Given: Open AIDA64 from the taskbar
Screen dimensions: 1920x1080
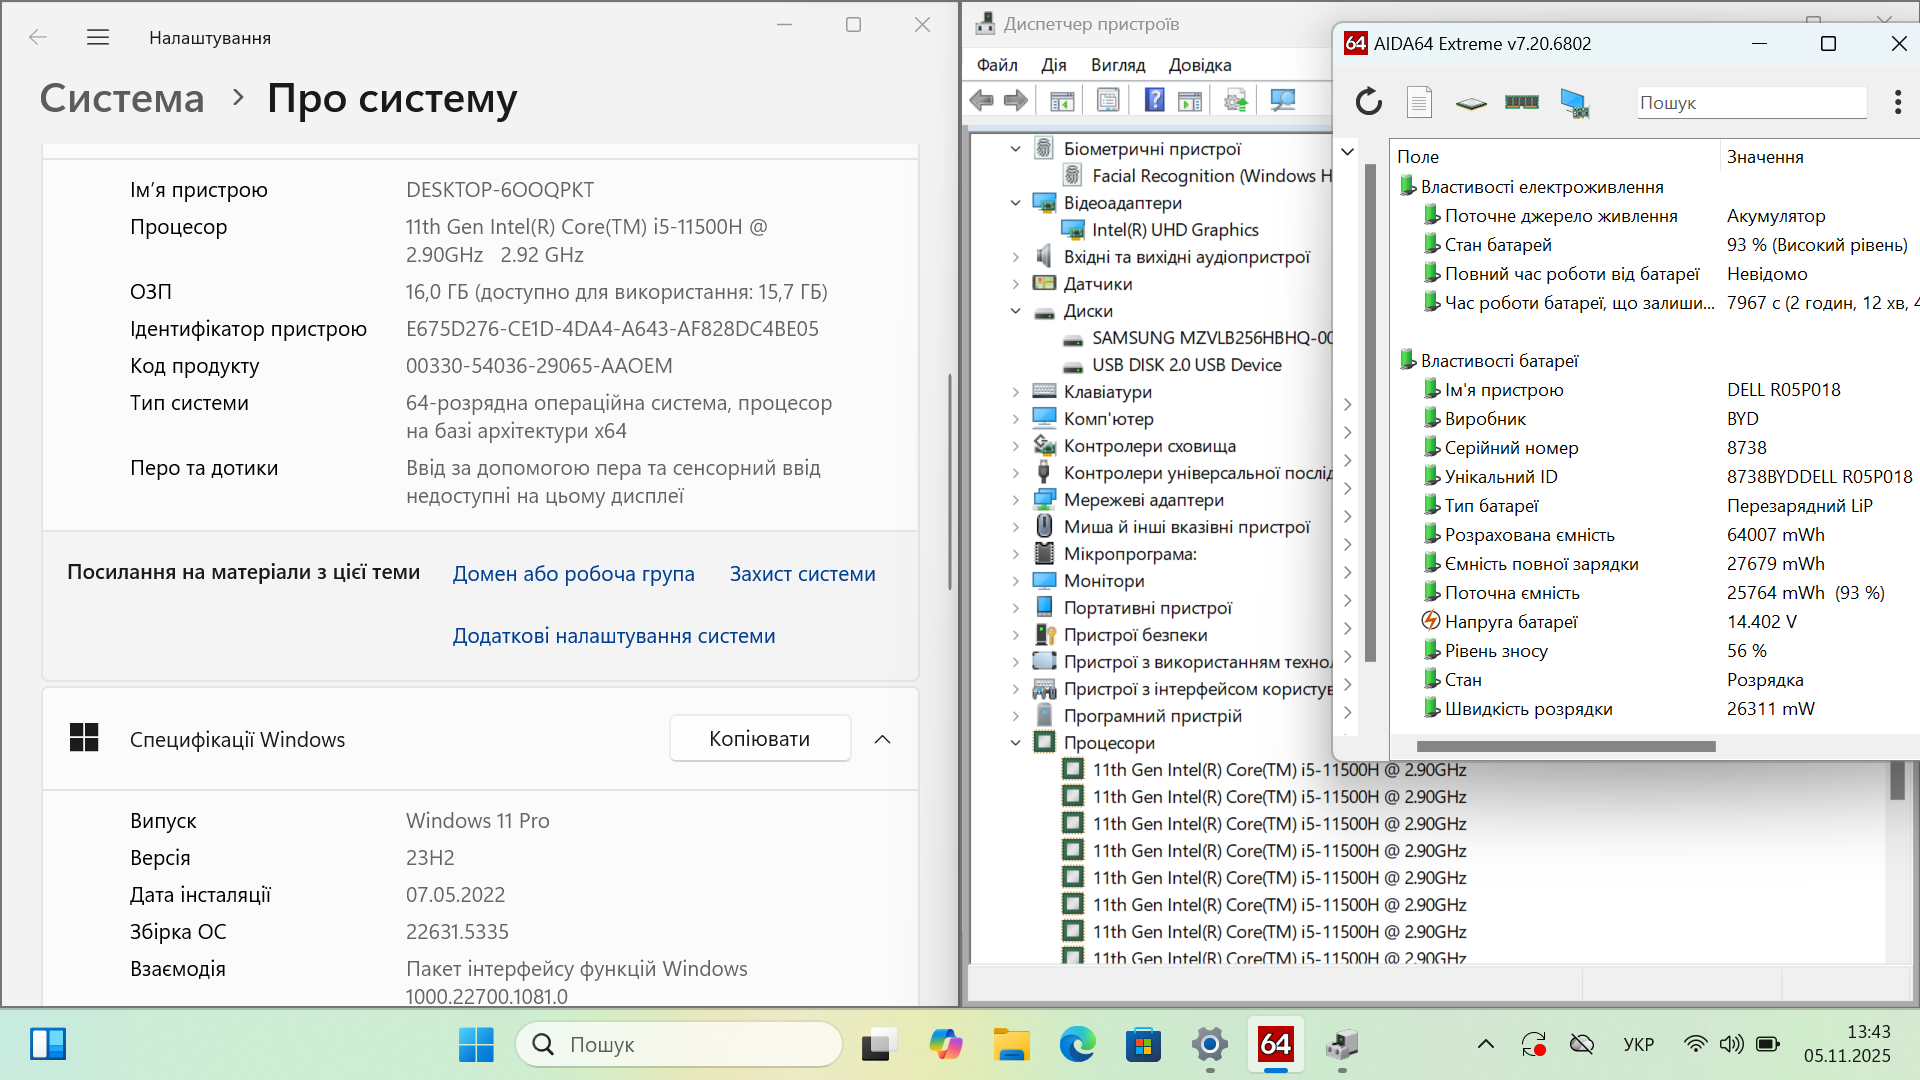Looking at the screenshot, I should (1275, 1045).
